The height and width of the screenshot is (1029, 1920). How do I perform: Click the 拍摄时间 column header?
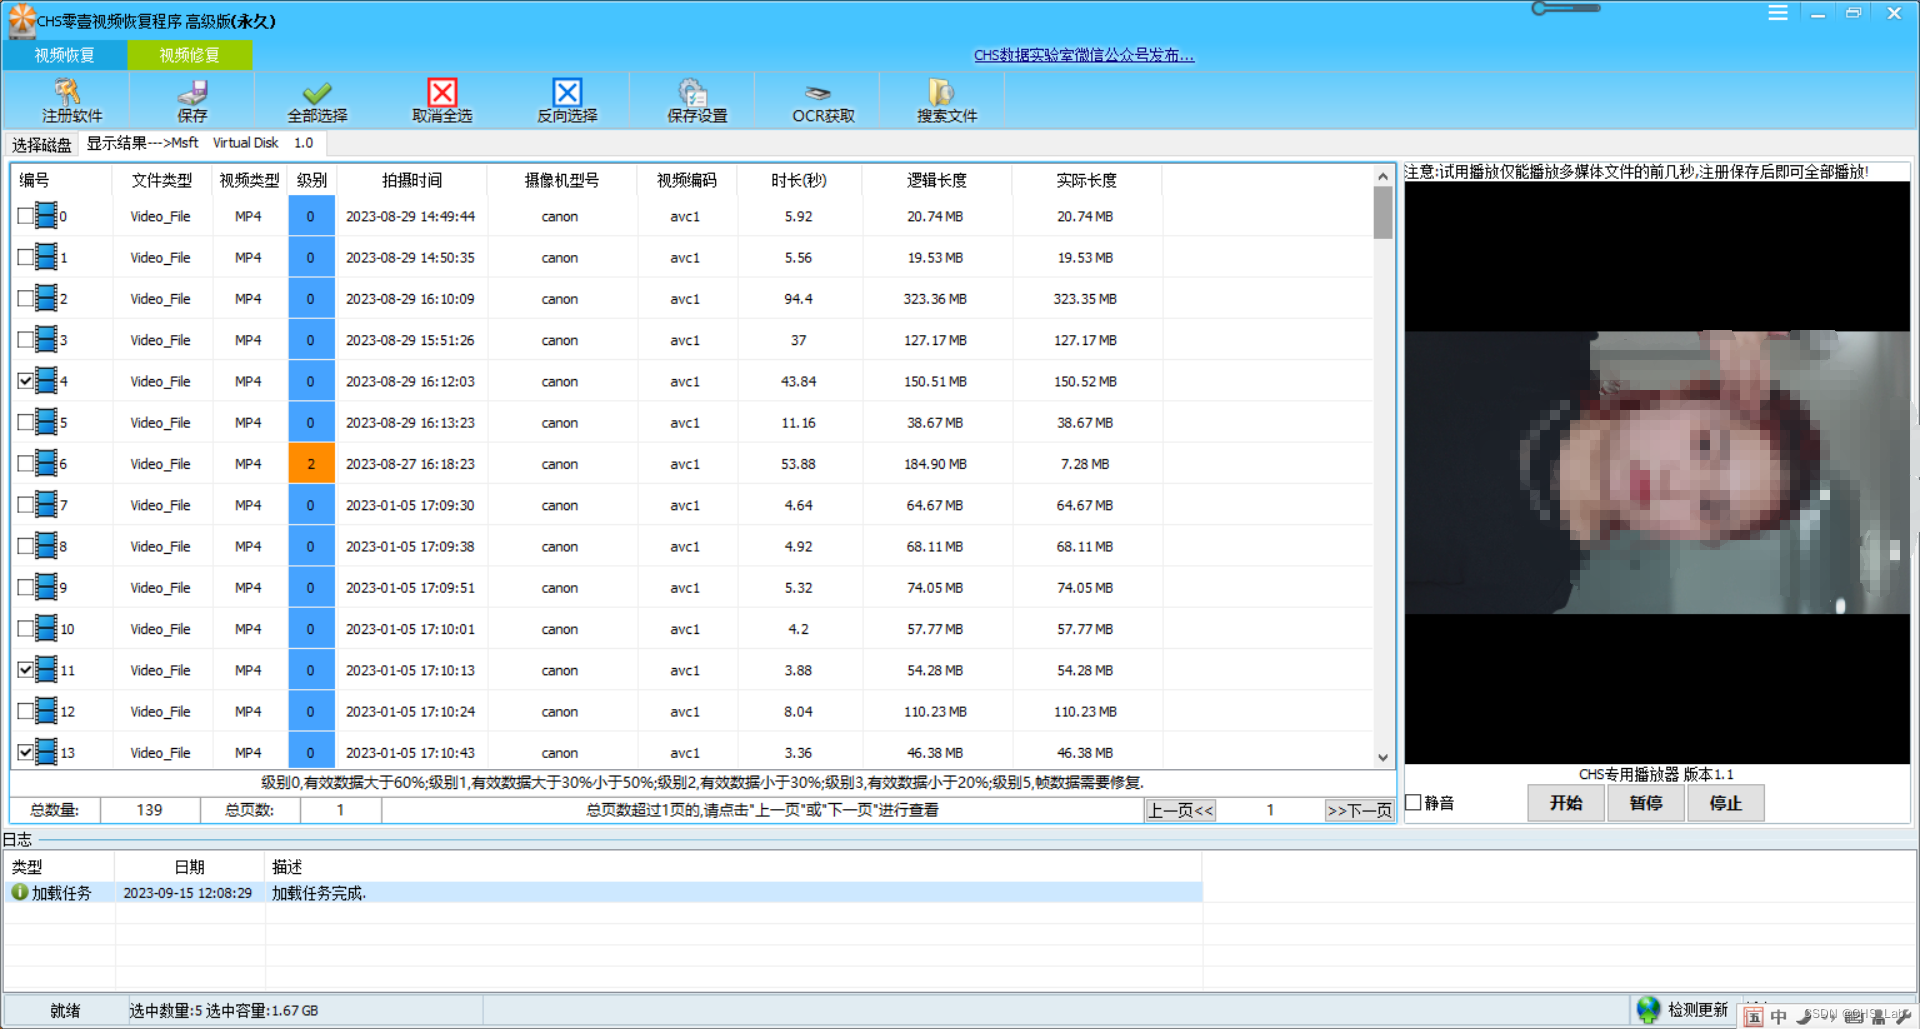point(412,180)
